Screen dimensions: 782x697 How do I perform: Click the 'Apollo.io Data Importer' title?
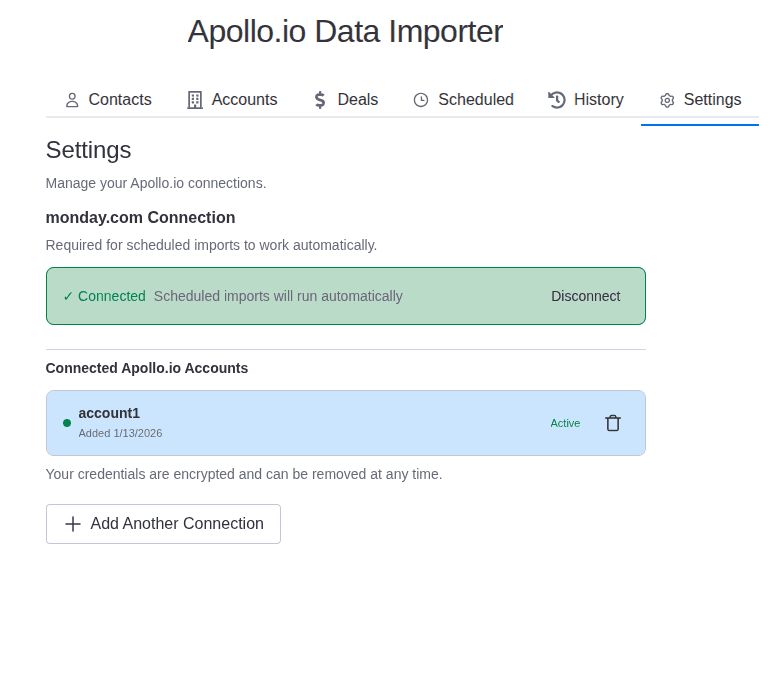345,32
